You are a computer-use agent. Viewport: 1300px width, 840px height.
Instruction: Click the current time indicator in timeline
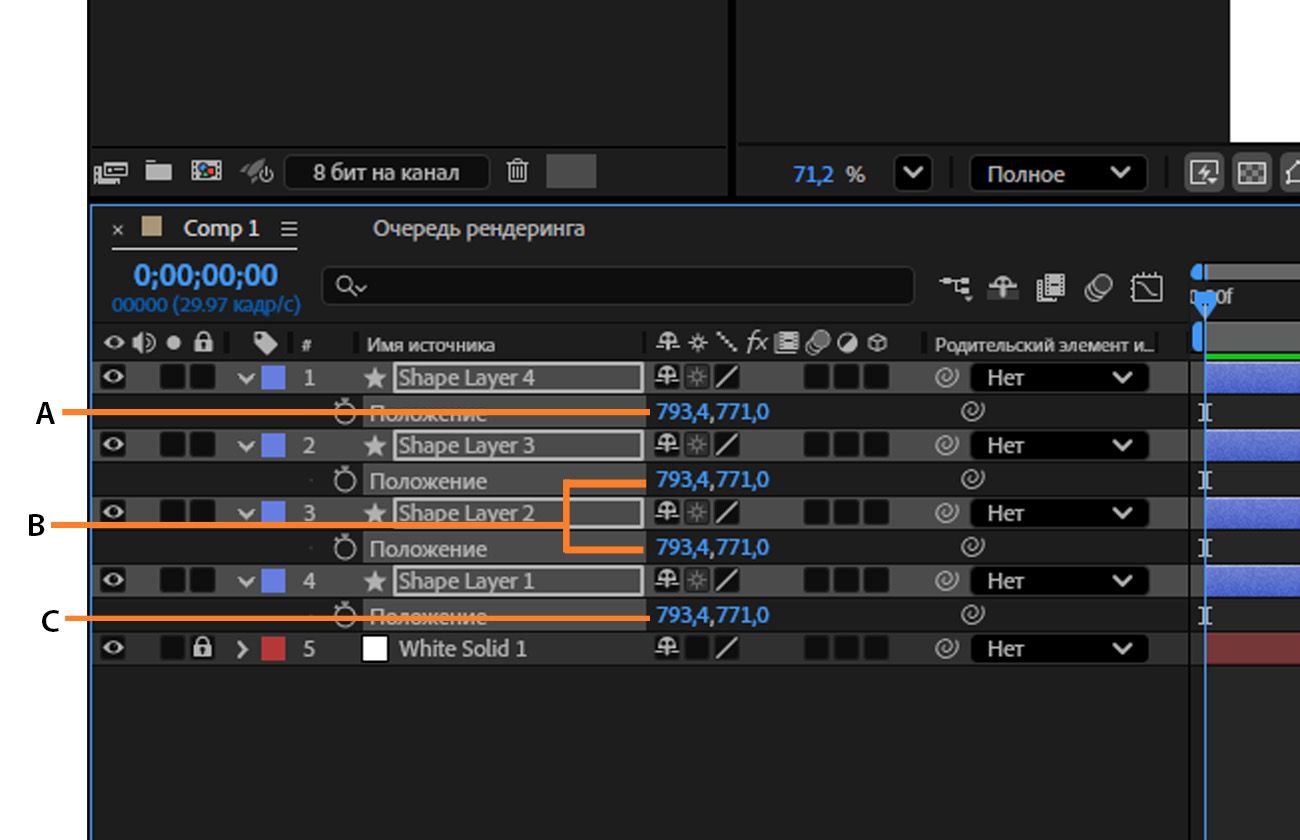point(1205,306)
